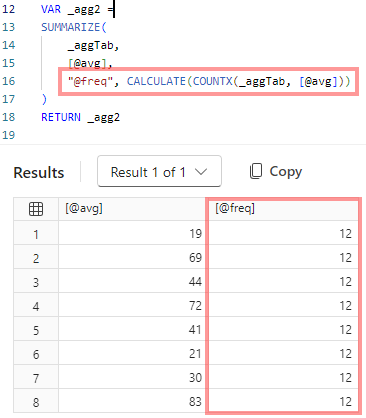
Task: Select result row number 6
Action: 36,353
